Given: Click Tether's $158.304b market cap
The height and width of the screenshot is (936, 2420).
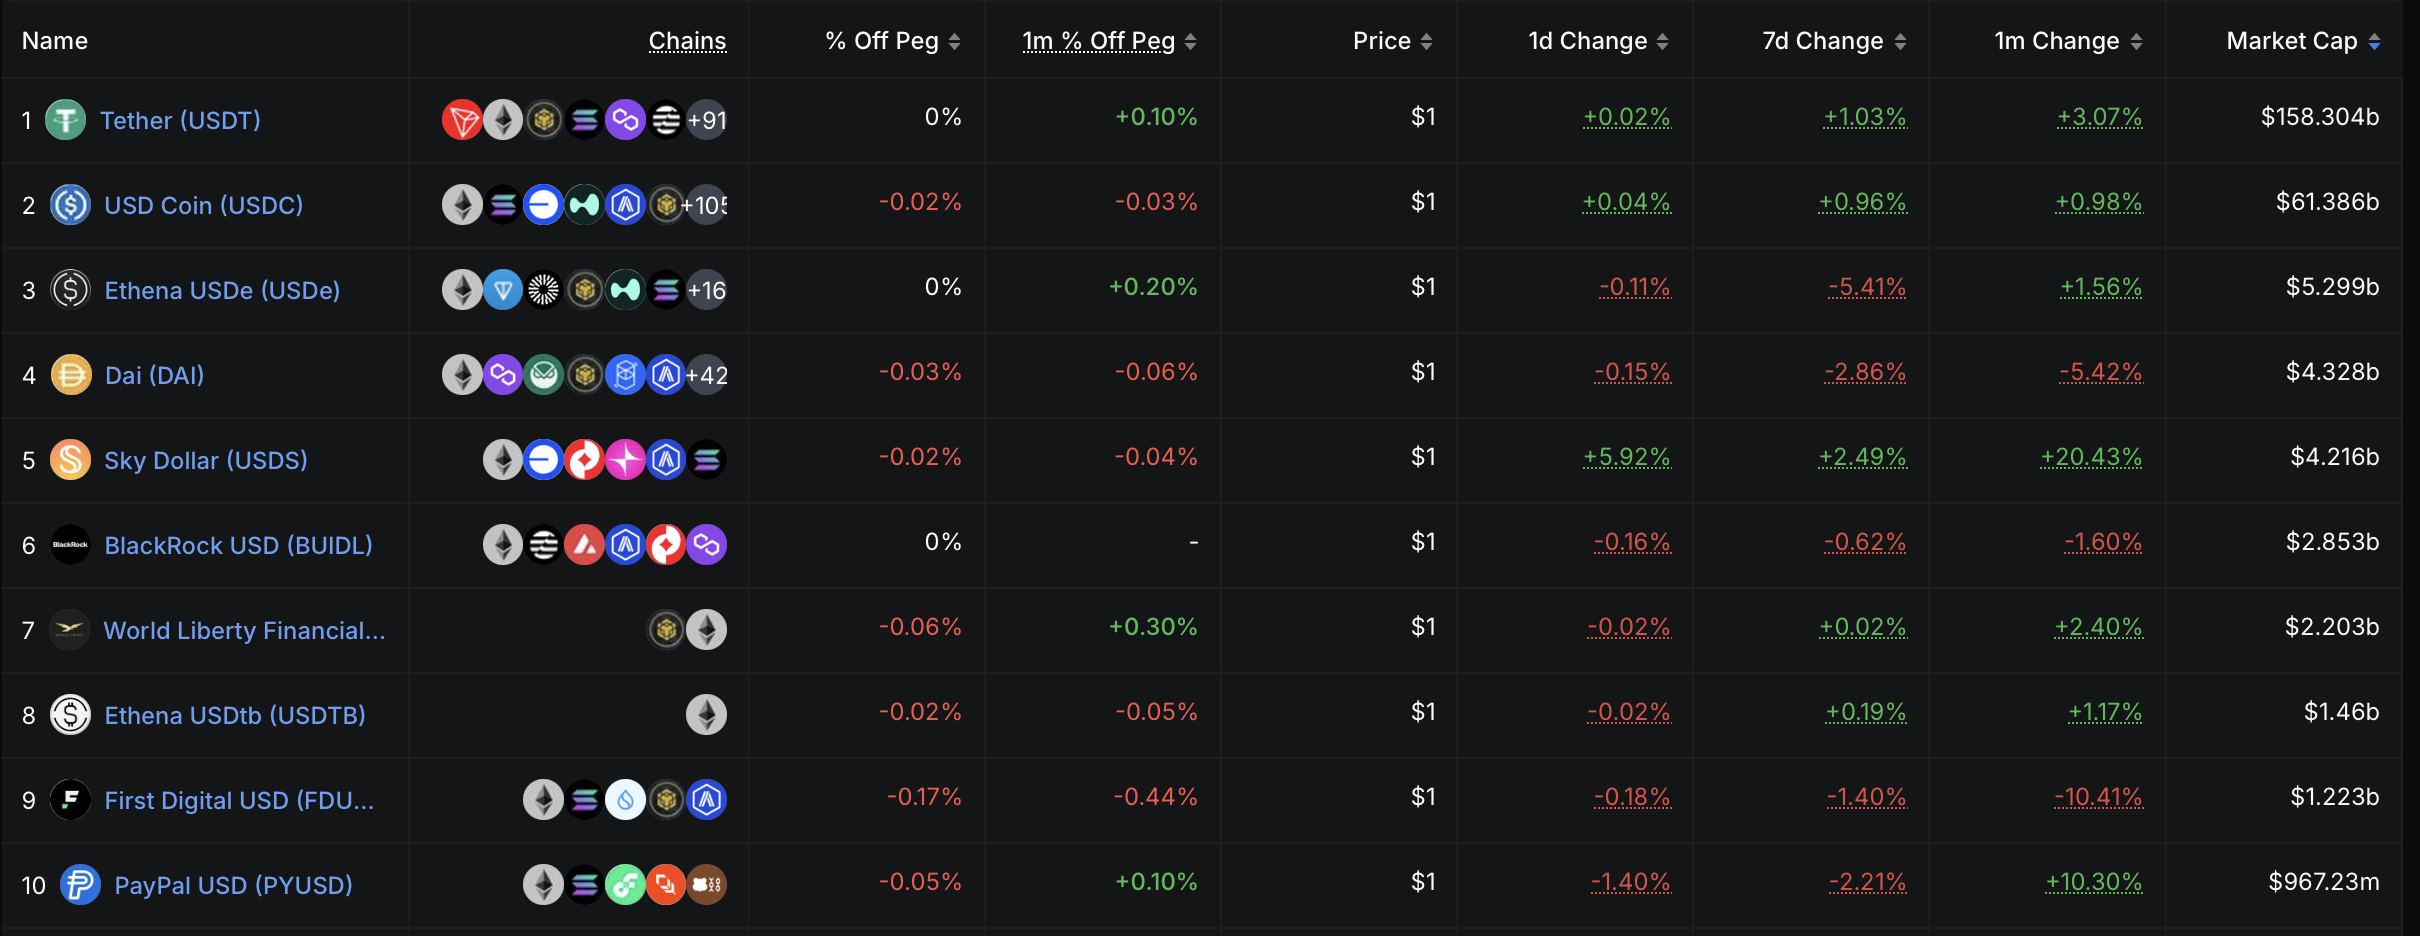Looking at the screenshot, I should (2320, 117).
